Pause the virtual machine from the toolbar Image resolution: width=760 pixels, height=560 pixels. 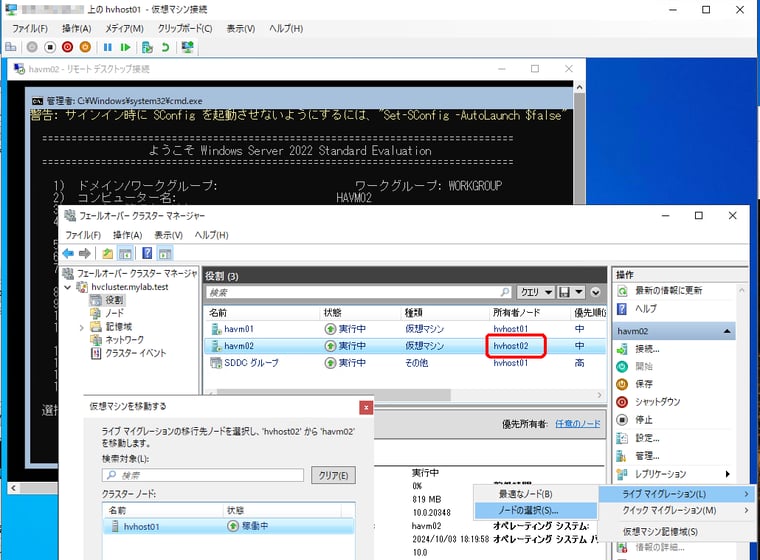click(108, 47)
